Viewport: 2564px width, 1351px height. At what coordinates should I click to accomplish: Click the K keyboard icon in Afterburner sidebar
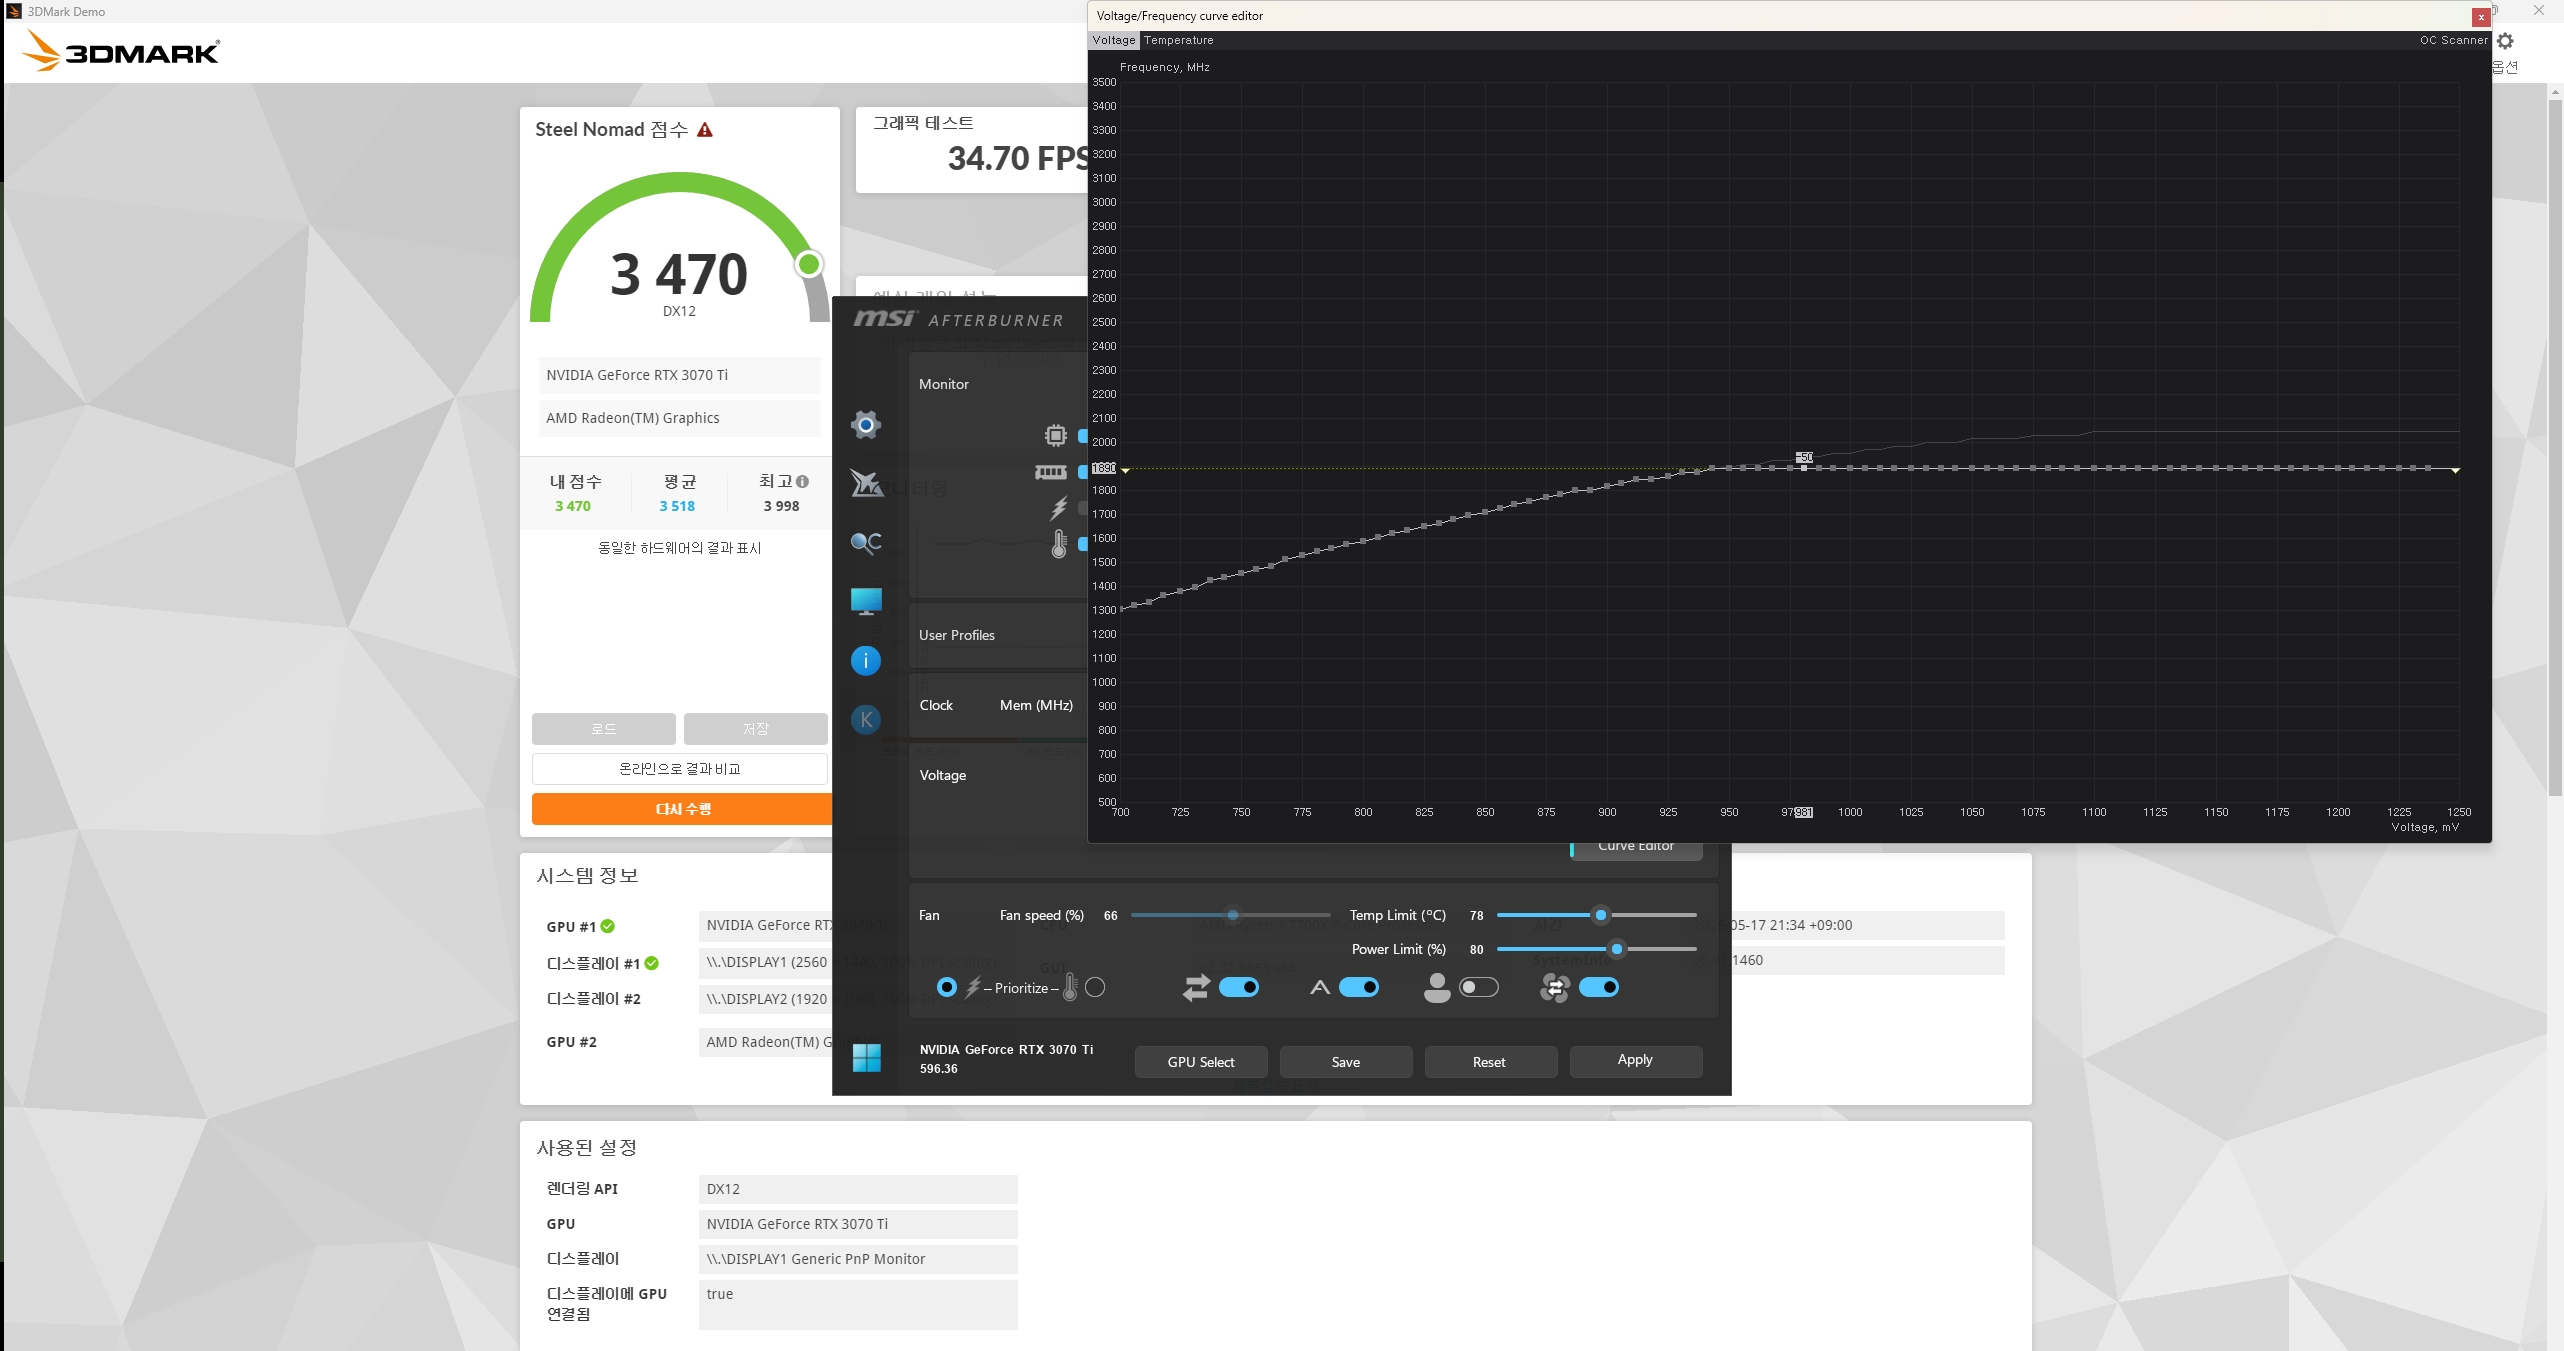(866, 719)
